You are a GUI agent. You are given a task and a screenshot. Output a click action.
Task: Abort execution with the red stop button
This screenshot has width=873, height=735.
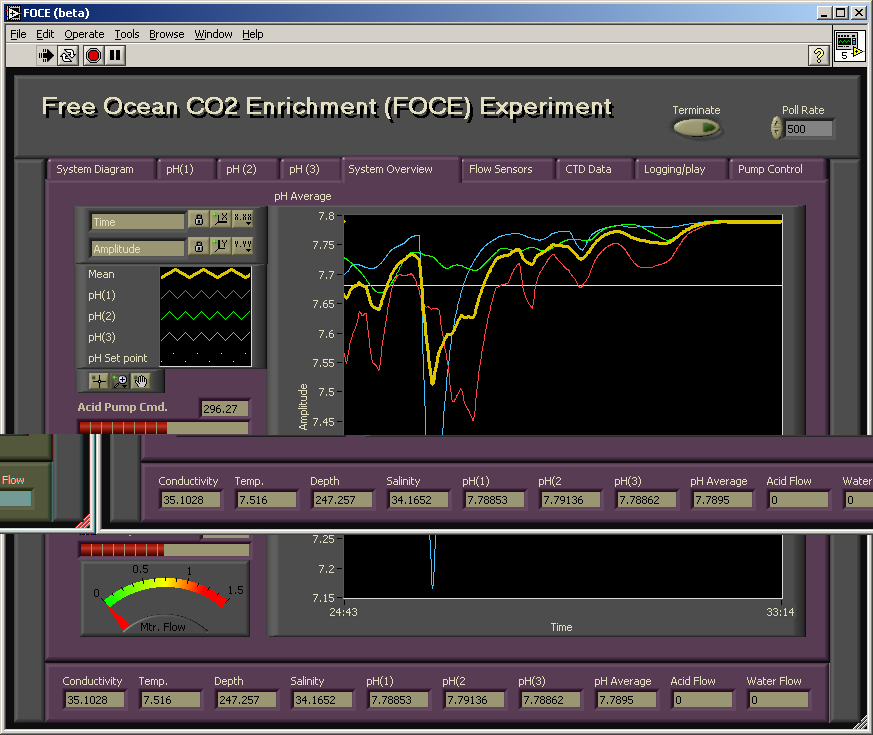click(93, 55)
